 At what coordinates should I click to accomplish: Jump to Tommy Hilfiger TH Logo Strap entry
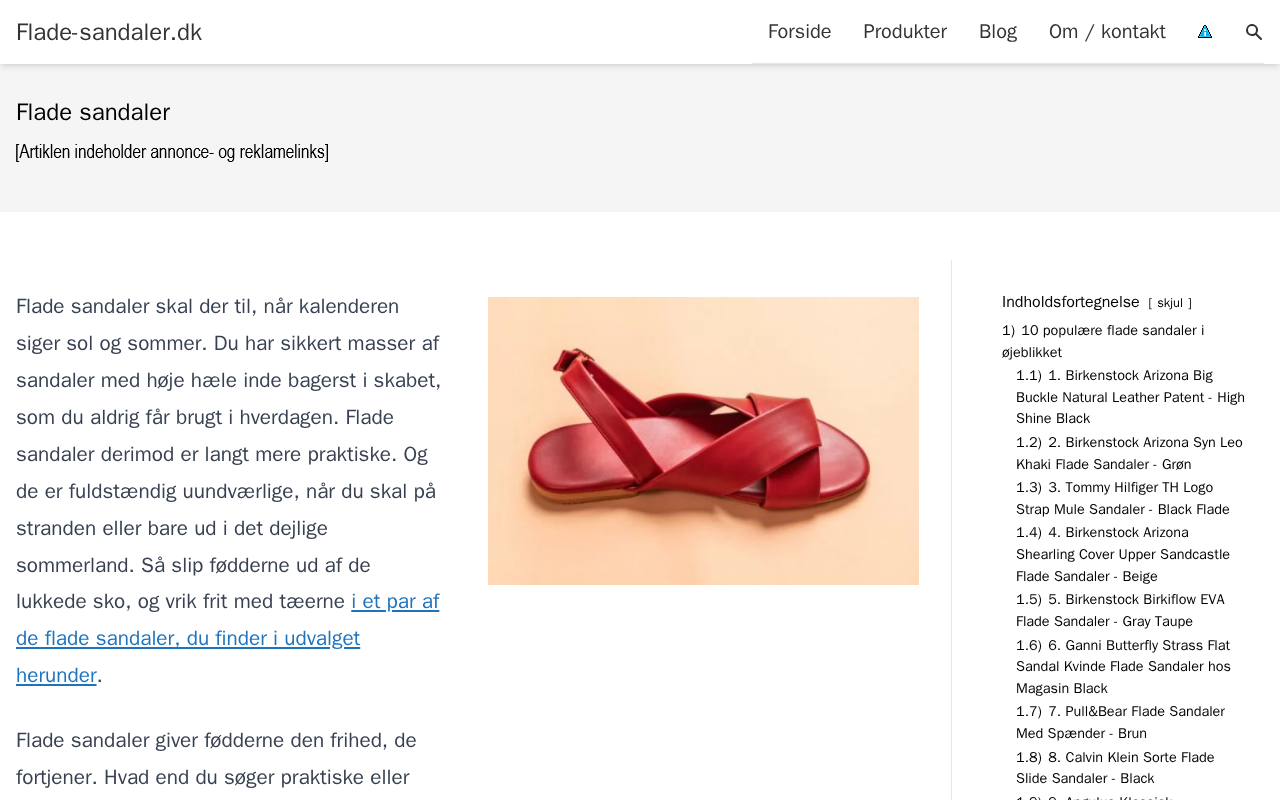1123,498
